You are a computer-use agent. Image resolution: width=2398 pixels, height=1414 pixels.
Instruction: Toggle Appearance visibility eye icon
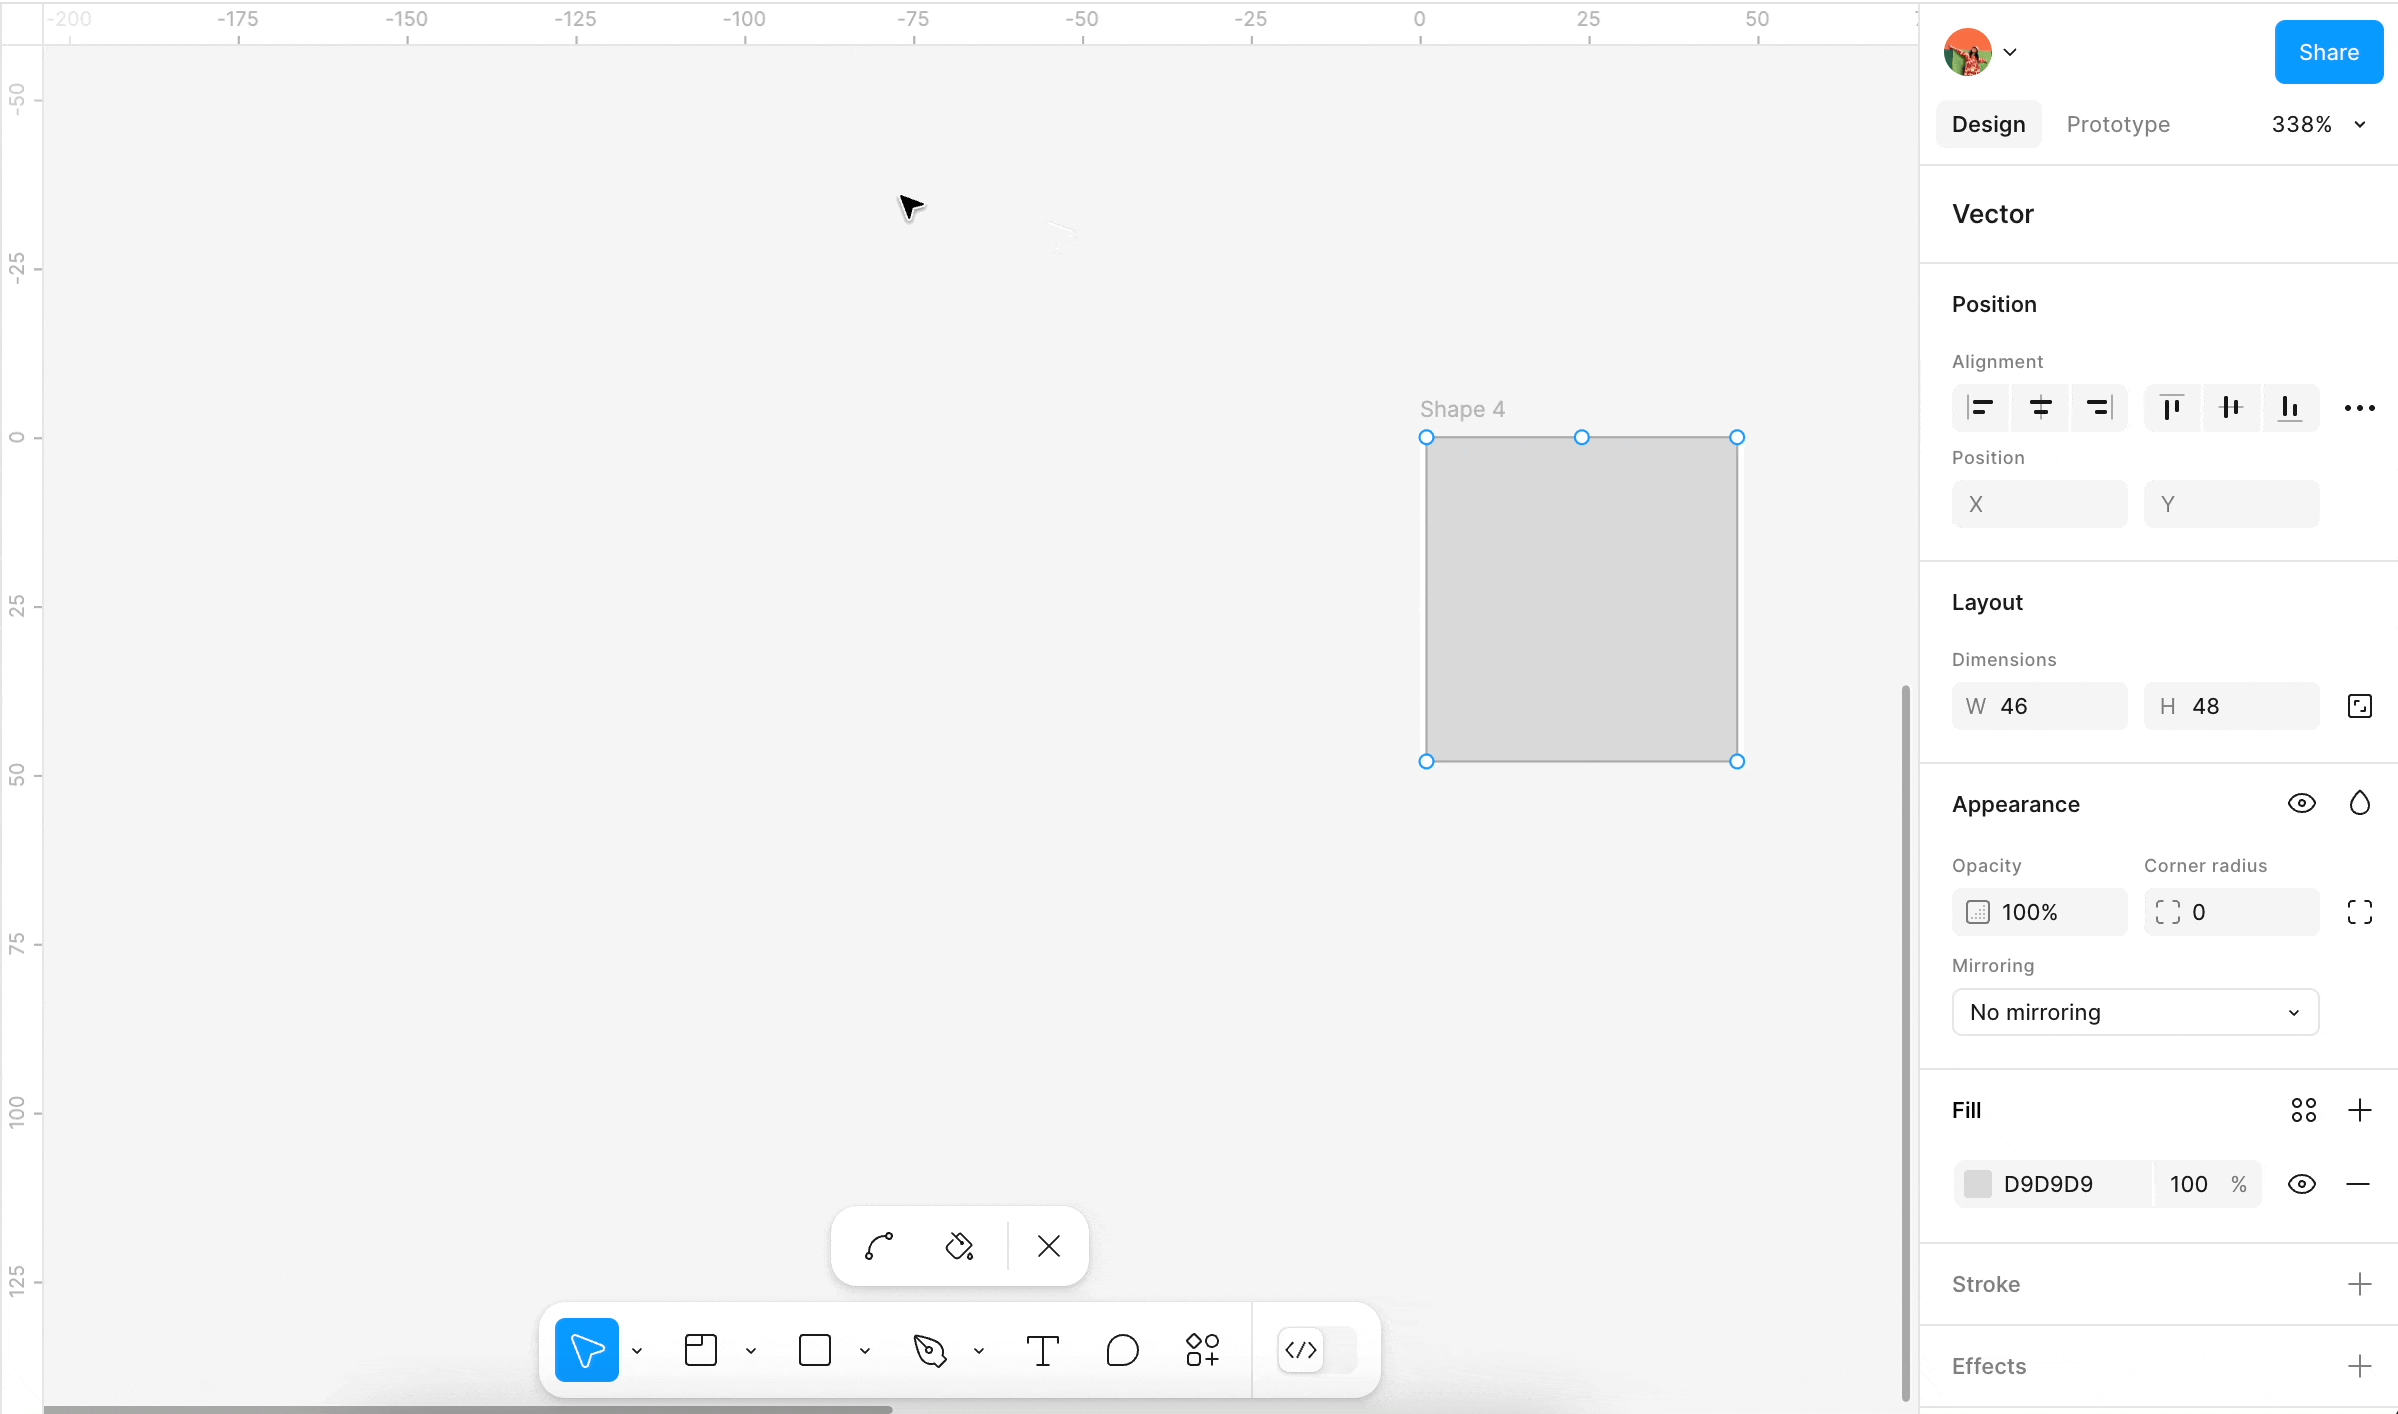[x=2301, y=803]
